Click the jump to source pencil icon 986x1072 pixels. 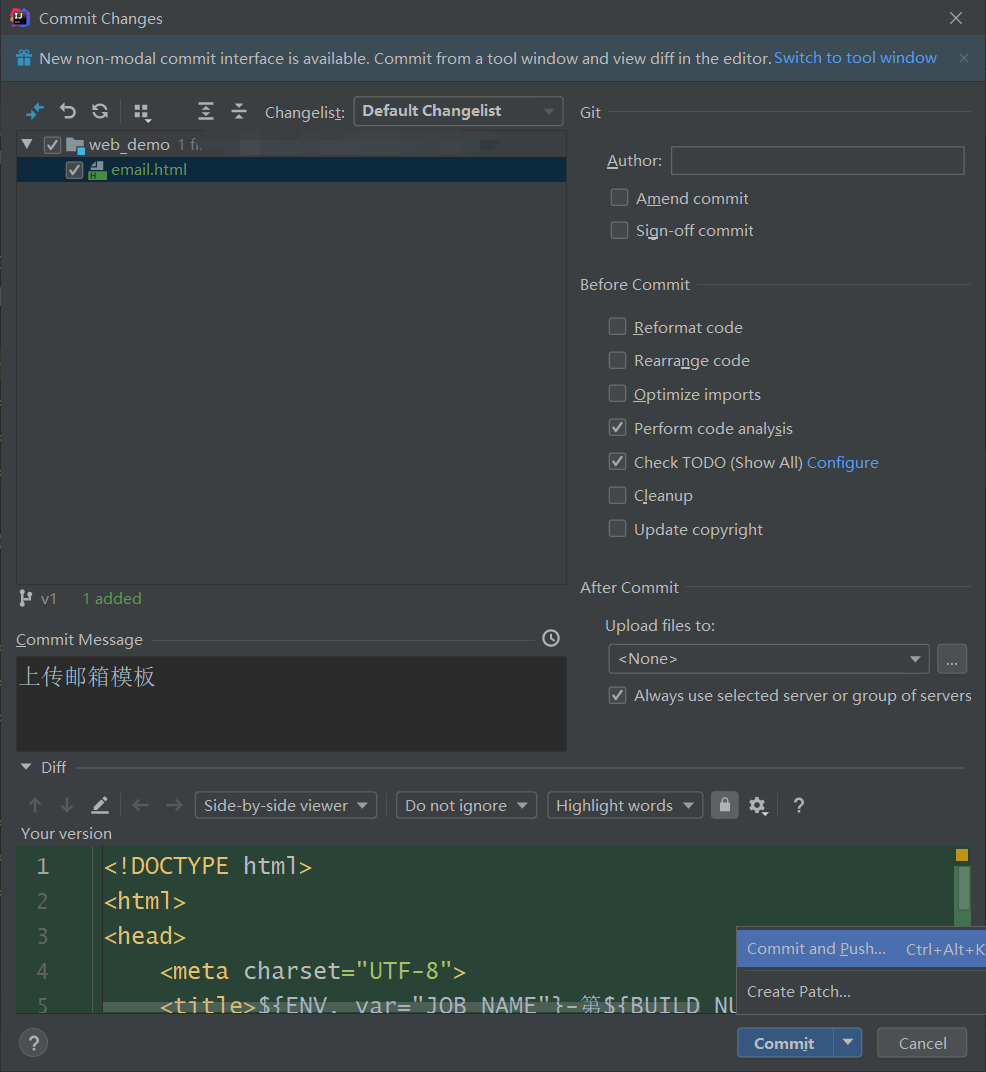(x=100, y=805)
